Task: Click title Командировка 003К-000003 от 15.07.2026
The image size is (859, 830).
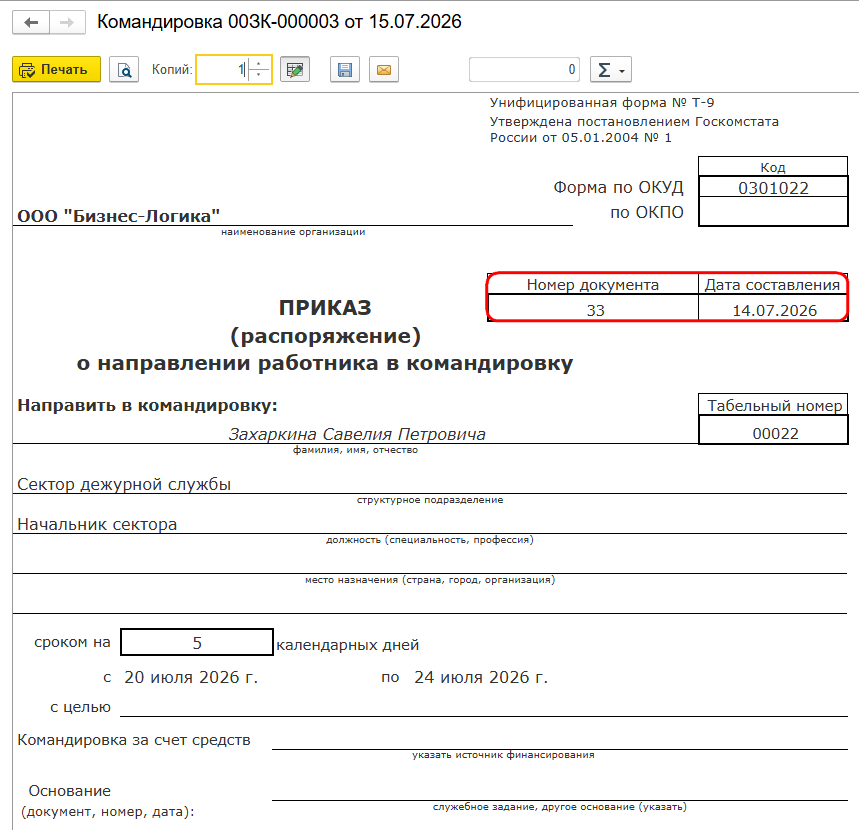Action: click(279, 21)
